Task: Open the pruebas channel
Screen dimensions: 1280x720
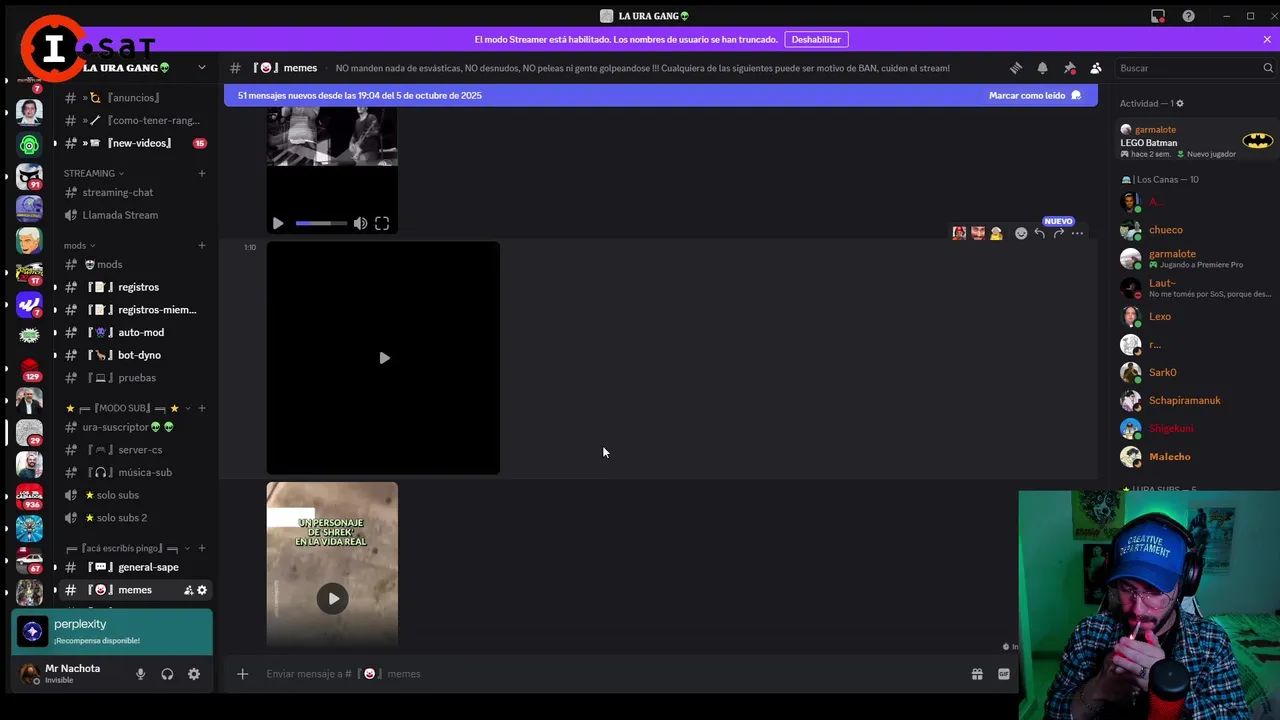Action: (x=135, y=378)
